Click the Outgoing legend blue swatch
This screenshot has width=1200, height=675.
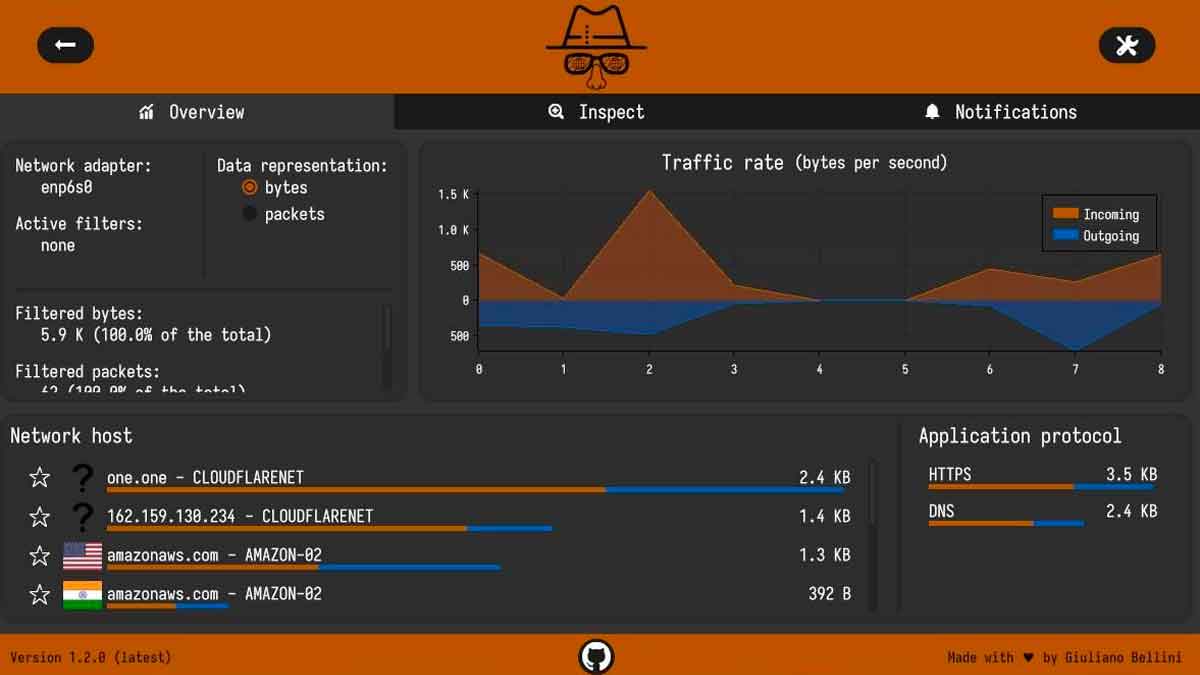(x=1065, y=236)
